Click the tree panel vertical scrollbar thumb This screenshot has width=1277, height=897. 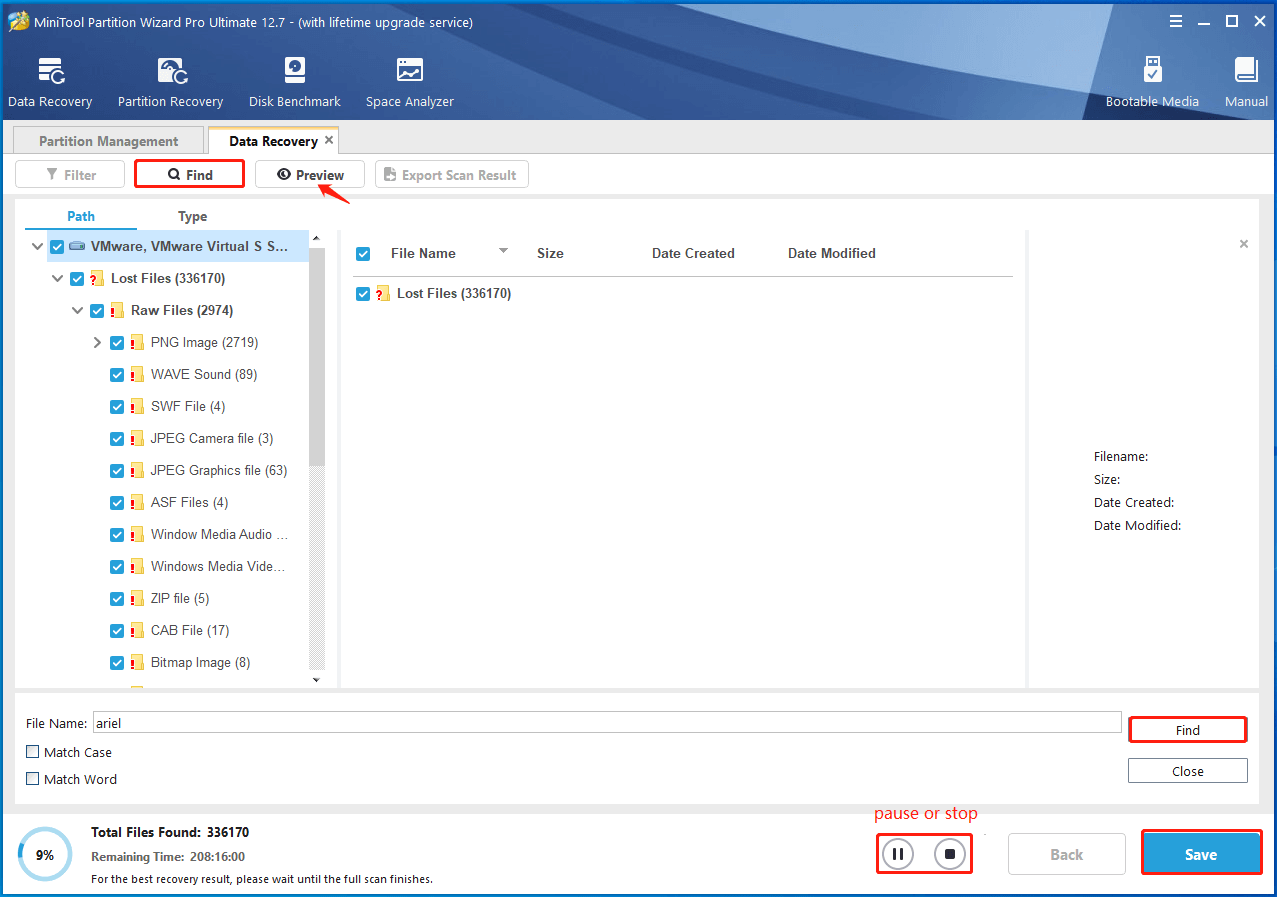(316, 357)
